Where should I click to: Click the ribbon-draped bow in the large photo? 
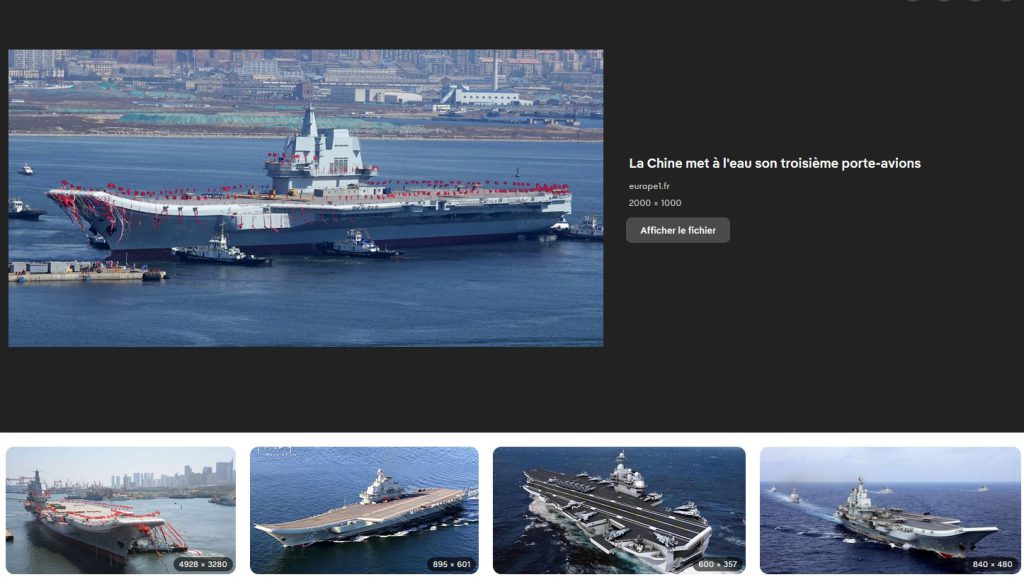(x=88, y=210)
